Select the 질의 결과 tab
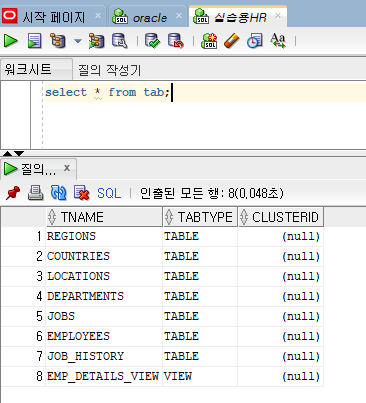Viewport: 366px width, 403px height. coord(38,169)
